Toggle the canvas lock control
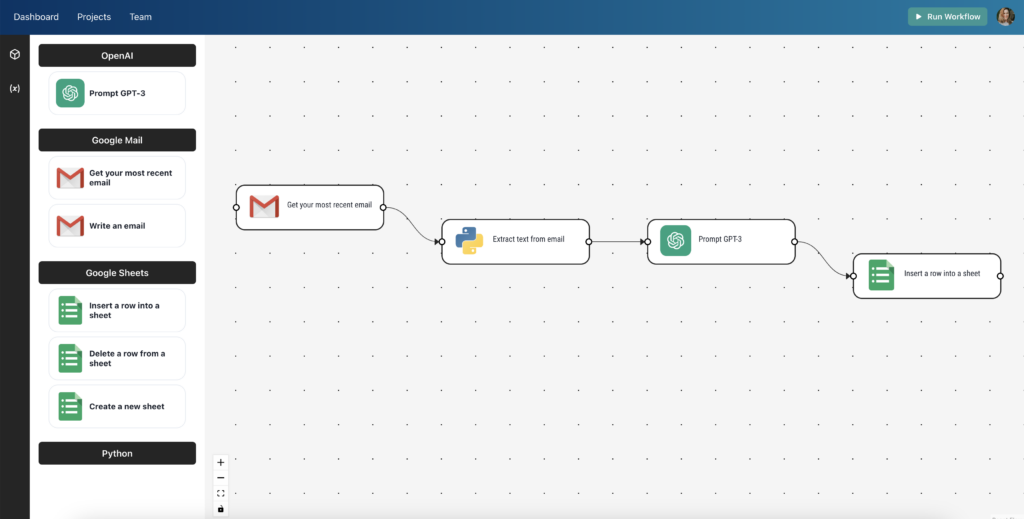The height and width of the screenshot is (519, 1024). (221, 509)
